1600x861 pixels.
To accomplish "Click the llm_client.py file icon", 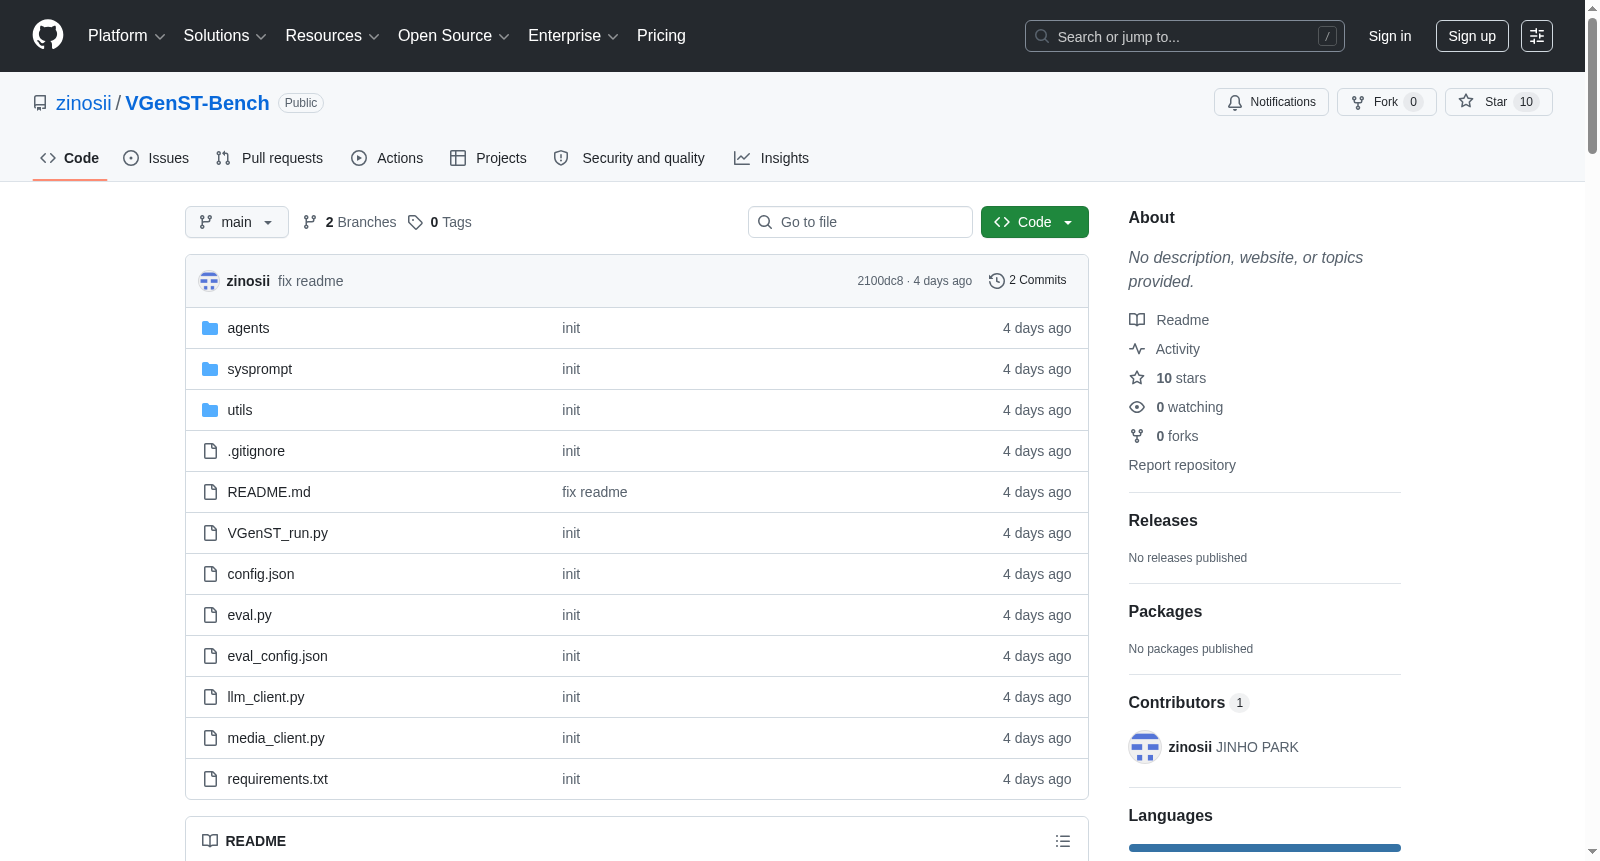I will point(210,697).
